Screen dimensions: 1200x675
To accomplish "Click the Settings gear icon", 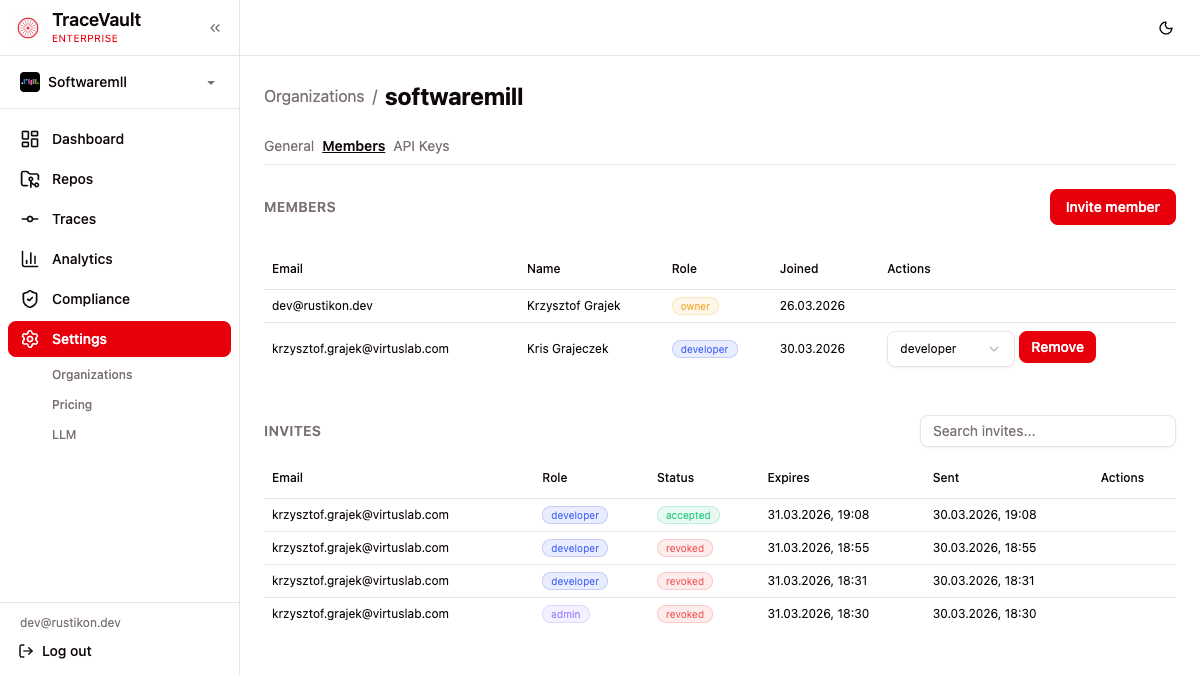I will click(30, 339).
